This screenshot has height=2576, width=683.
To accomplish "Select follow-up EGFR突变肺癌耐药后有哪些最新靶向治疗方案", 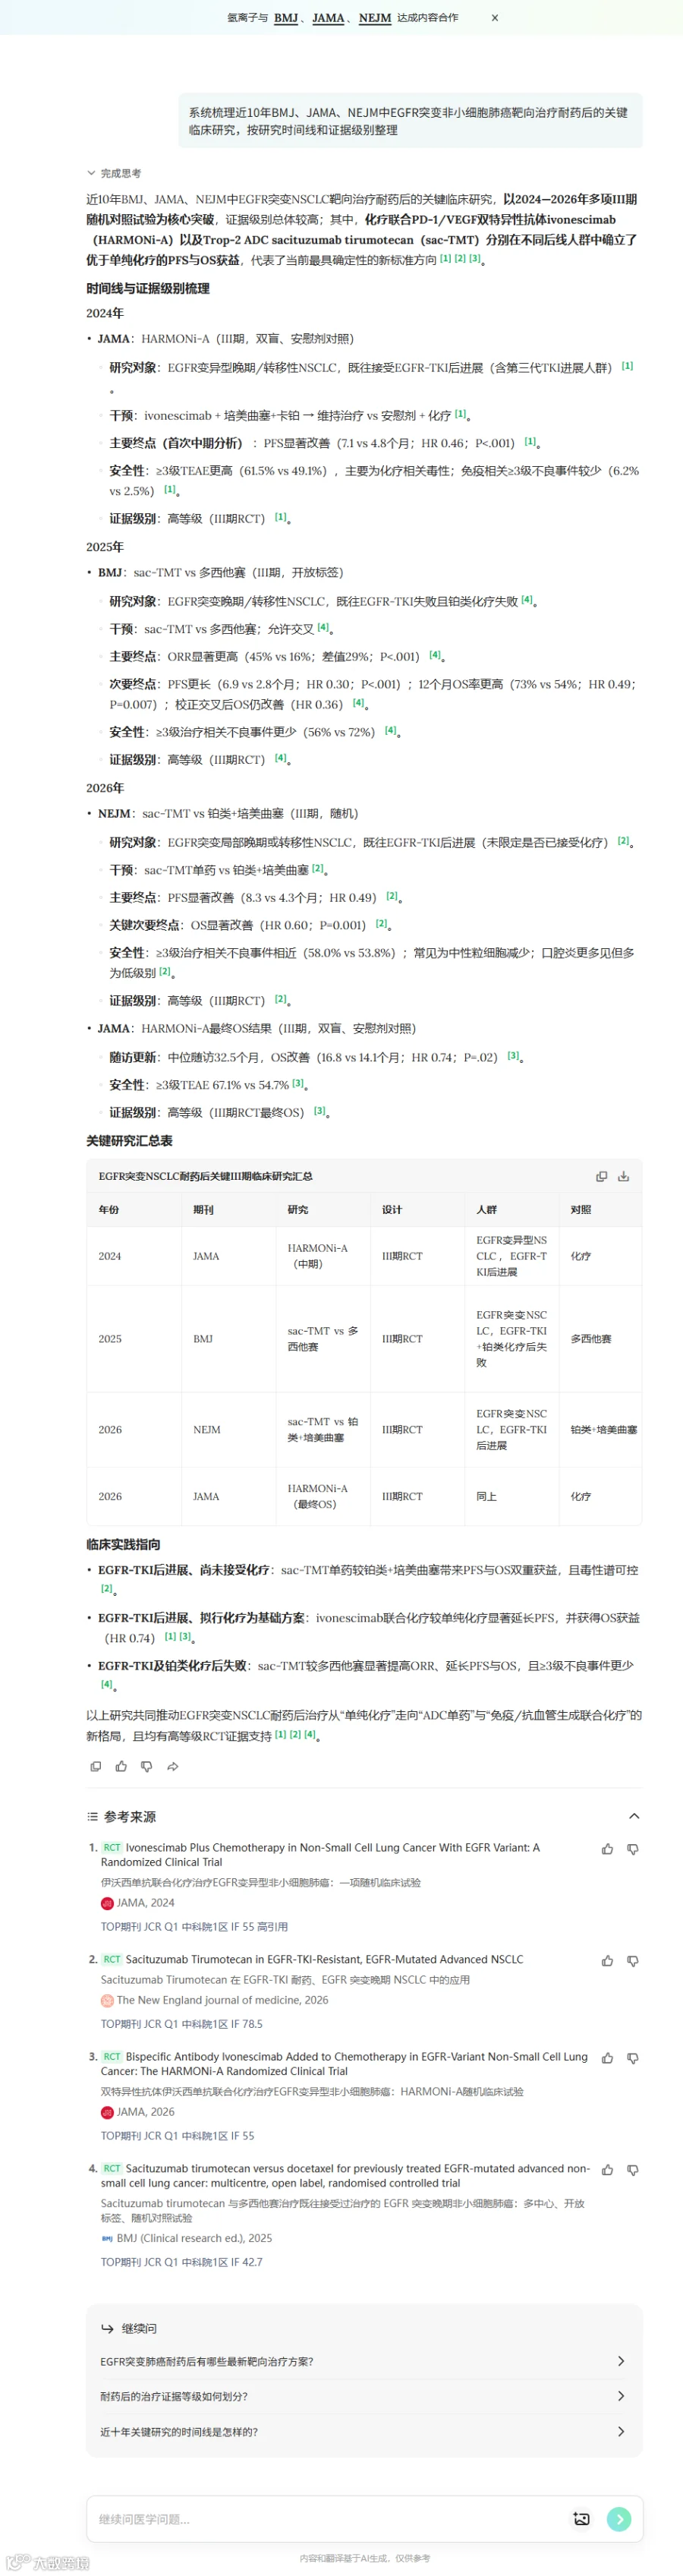I will tap(363, 2361).
